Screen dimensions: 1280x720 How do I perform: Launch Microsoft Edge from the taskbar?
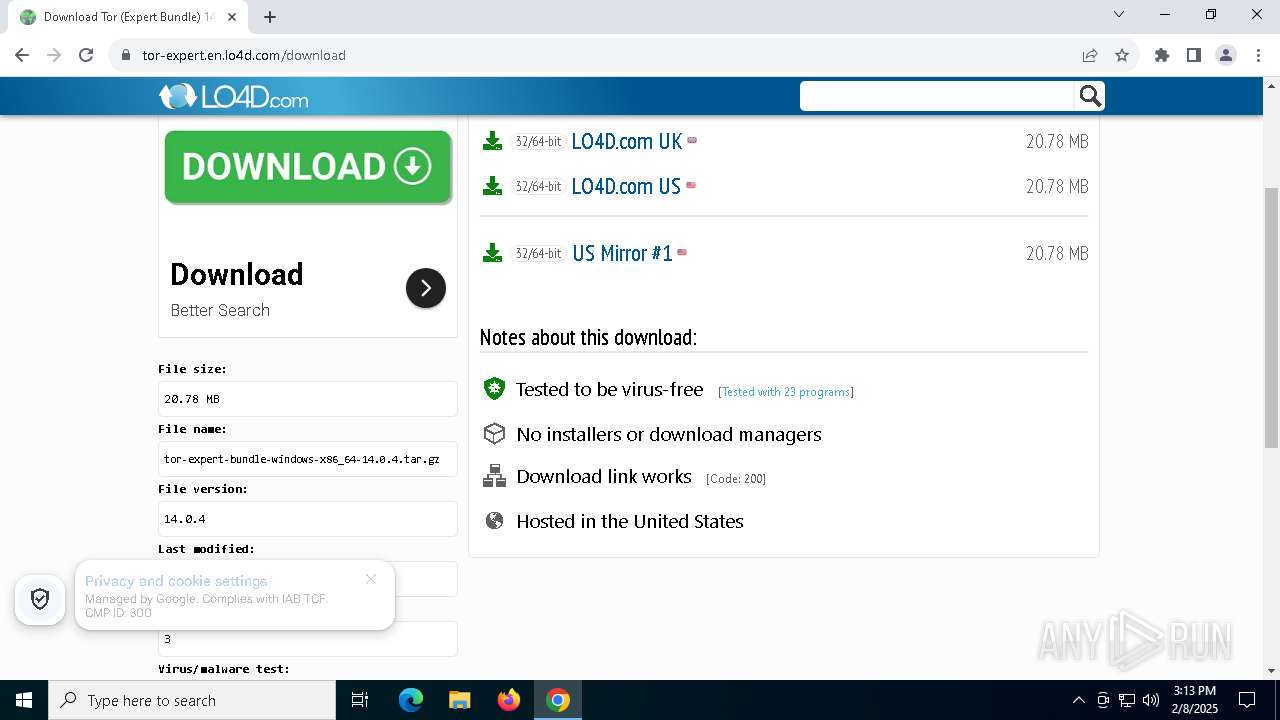411,700
